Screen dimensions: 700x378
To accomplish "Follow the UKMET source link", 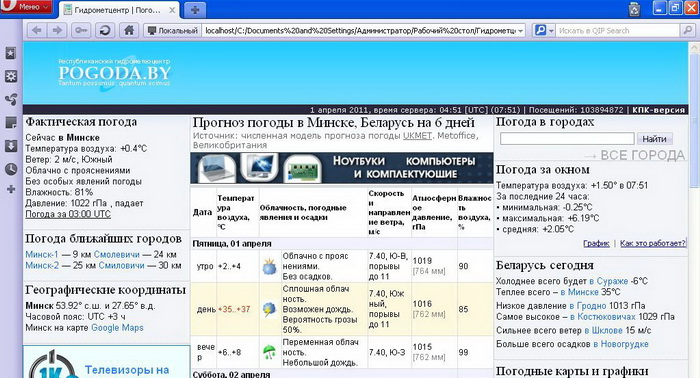I will coord(417,136).
